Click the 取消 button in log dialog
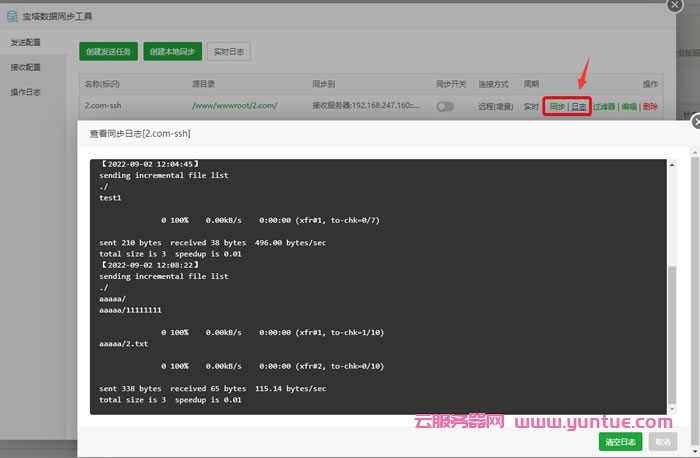 tap(661, 442)
